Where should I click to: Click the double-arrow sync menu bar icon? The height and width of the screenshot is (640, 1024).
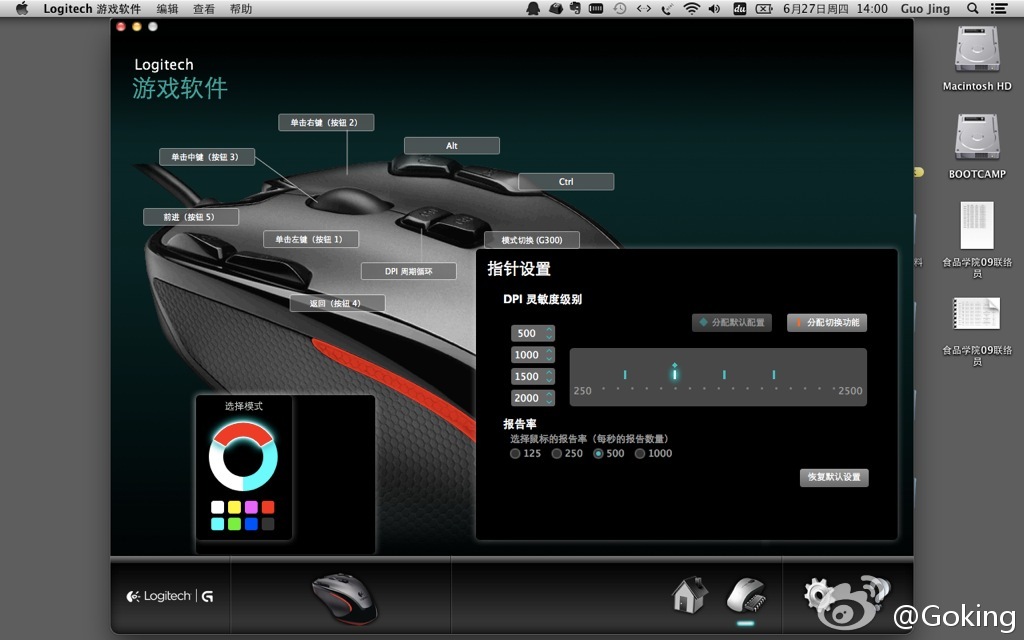click(x=644, y=8)
